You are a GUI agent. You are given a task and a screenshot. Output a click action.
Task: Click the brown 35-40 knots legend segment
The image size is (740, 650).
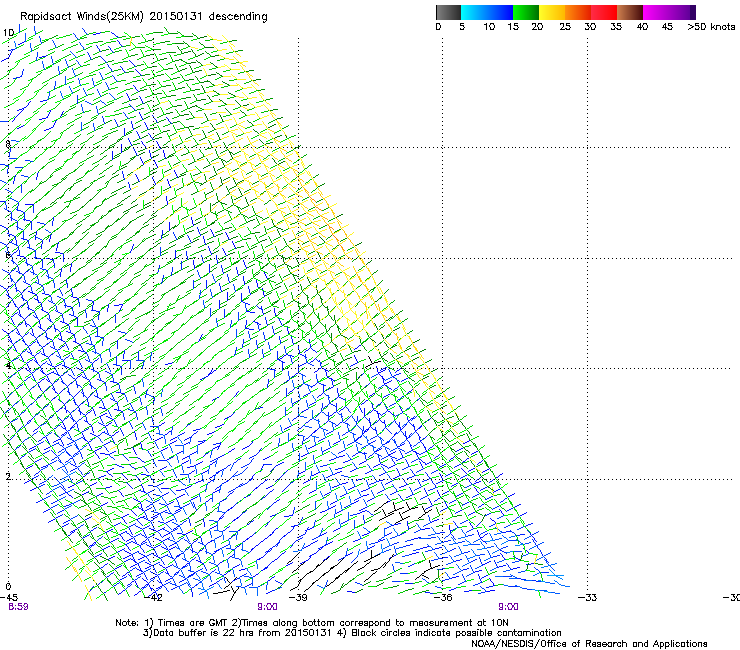point(630,12)
